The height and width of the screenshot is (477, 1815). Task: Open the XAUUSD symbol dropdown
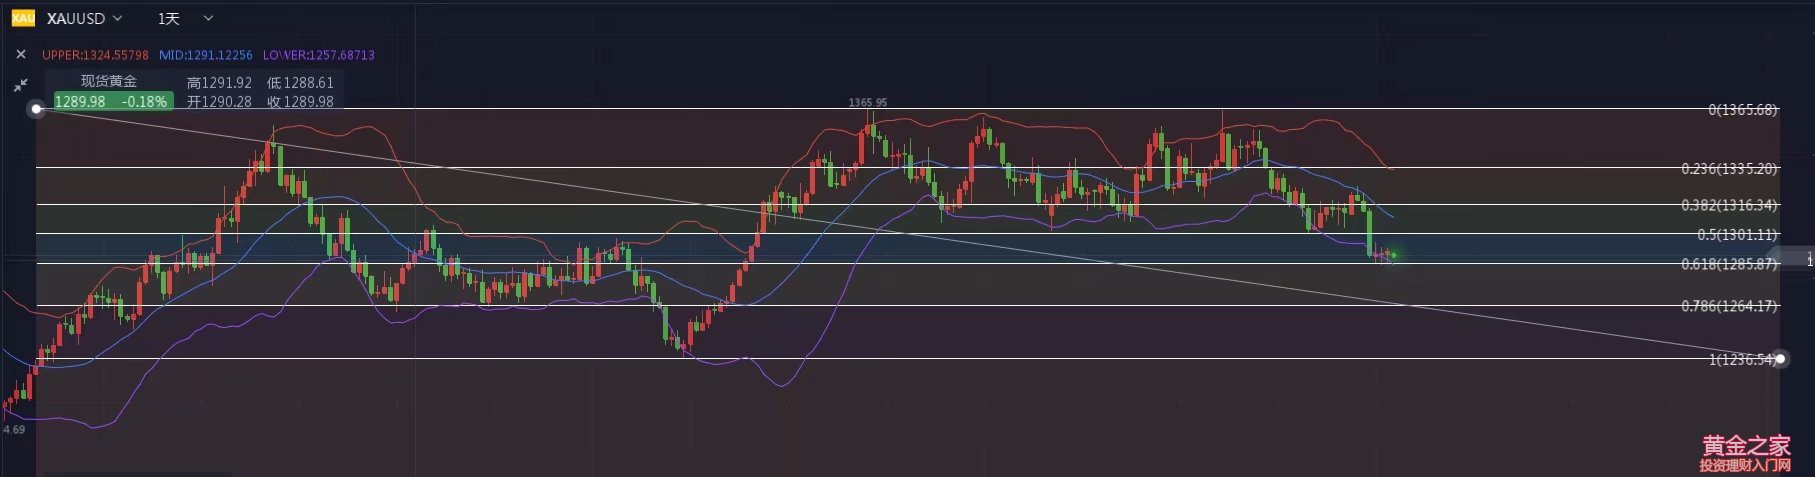(x=85, y=18)
